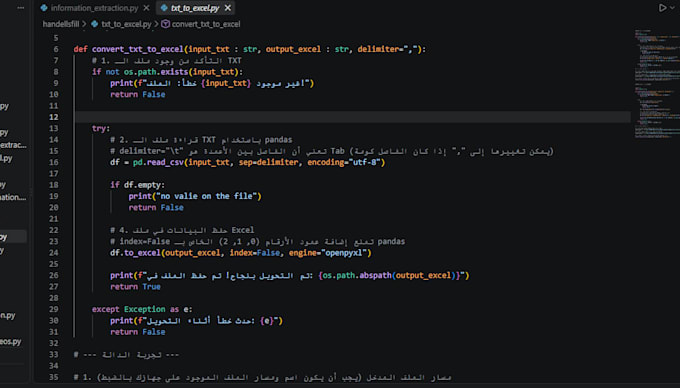Switch to the information_extraction.py tab
This screenshot has height=388, width=680.
coord(95,8)
